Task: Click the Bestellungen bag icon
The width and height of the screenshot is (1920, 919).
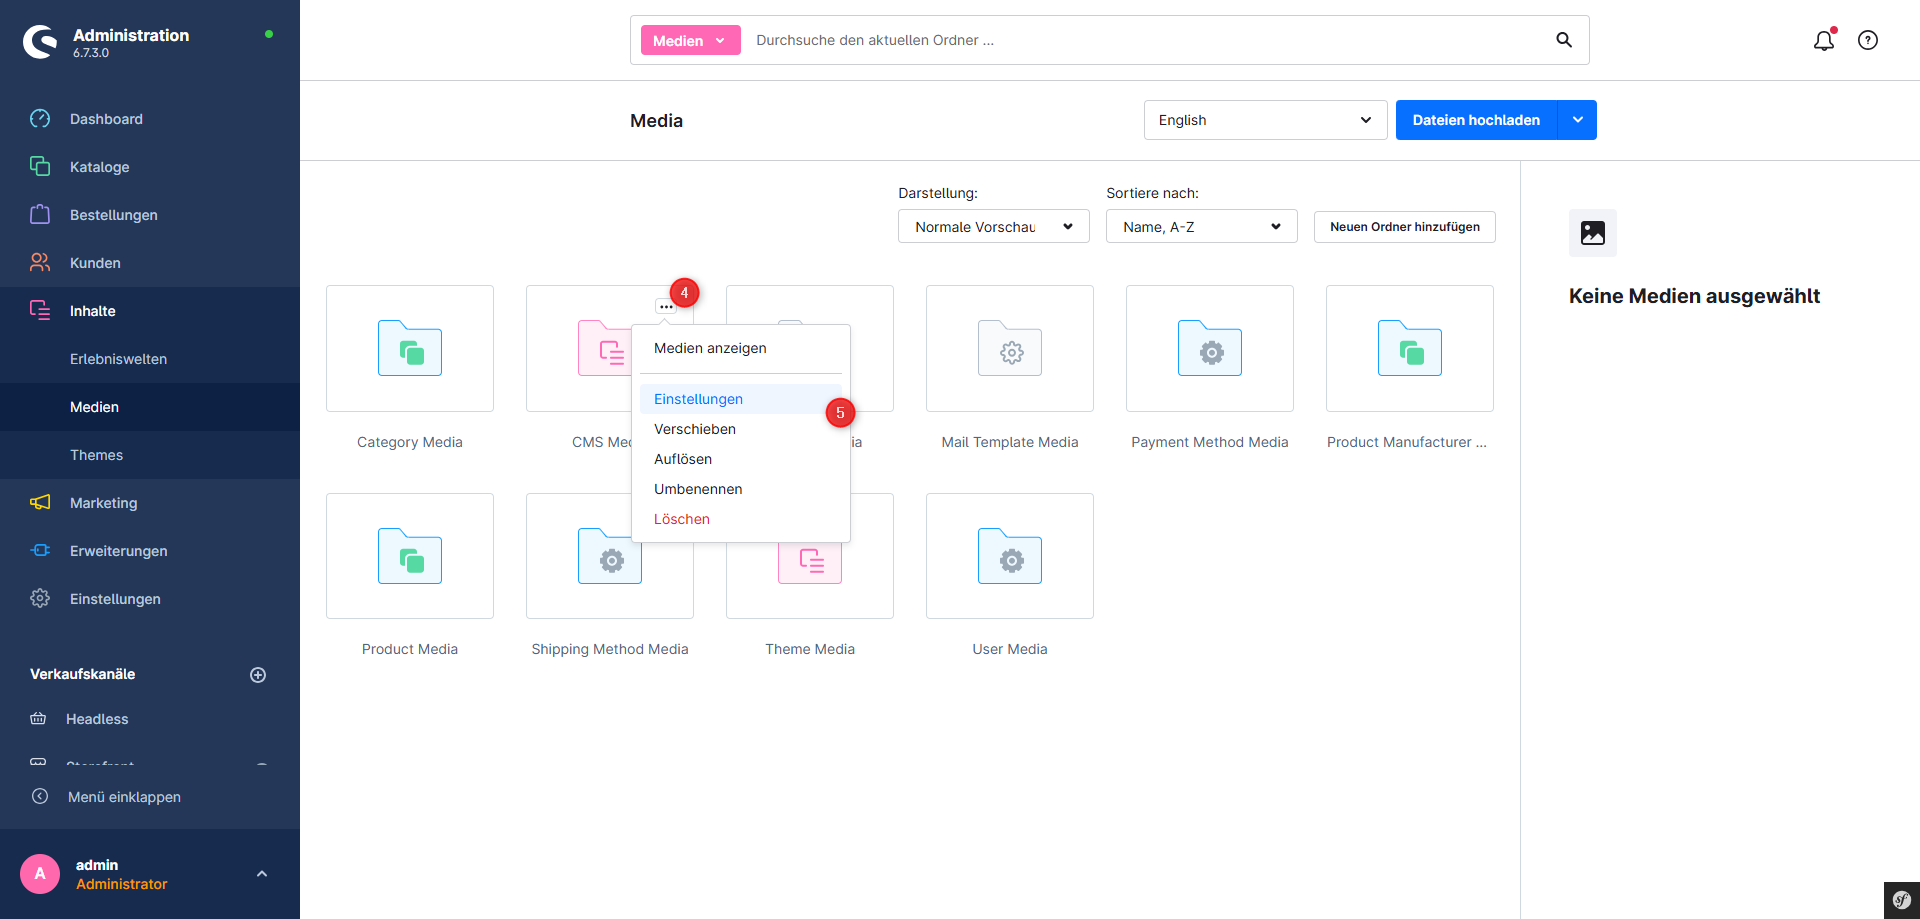Action: tap(40, 214)
